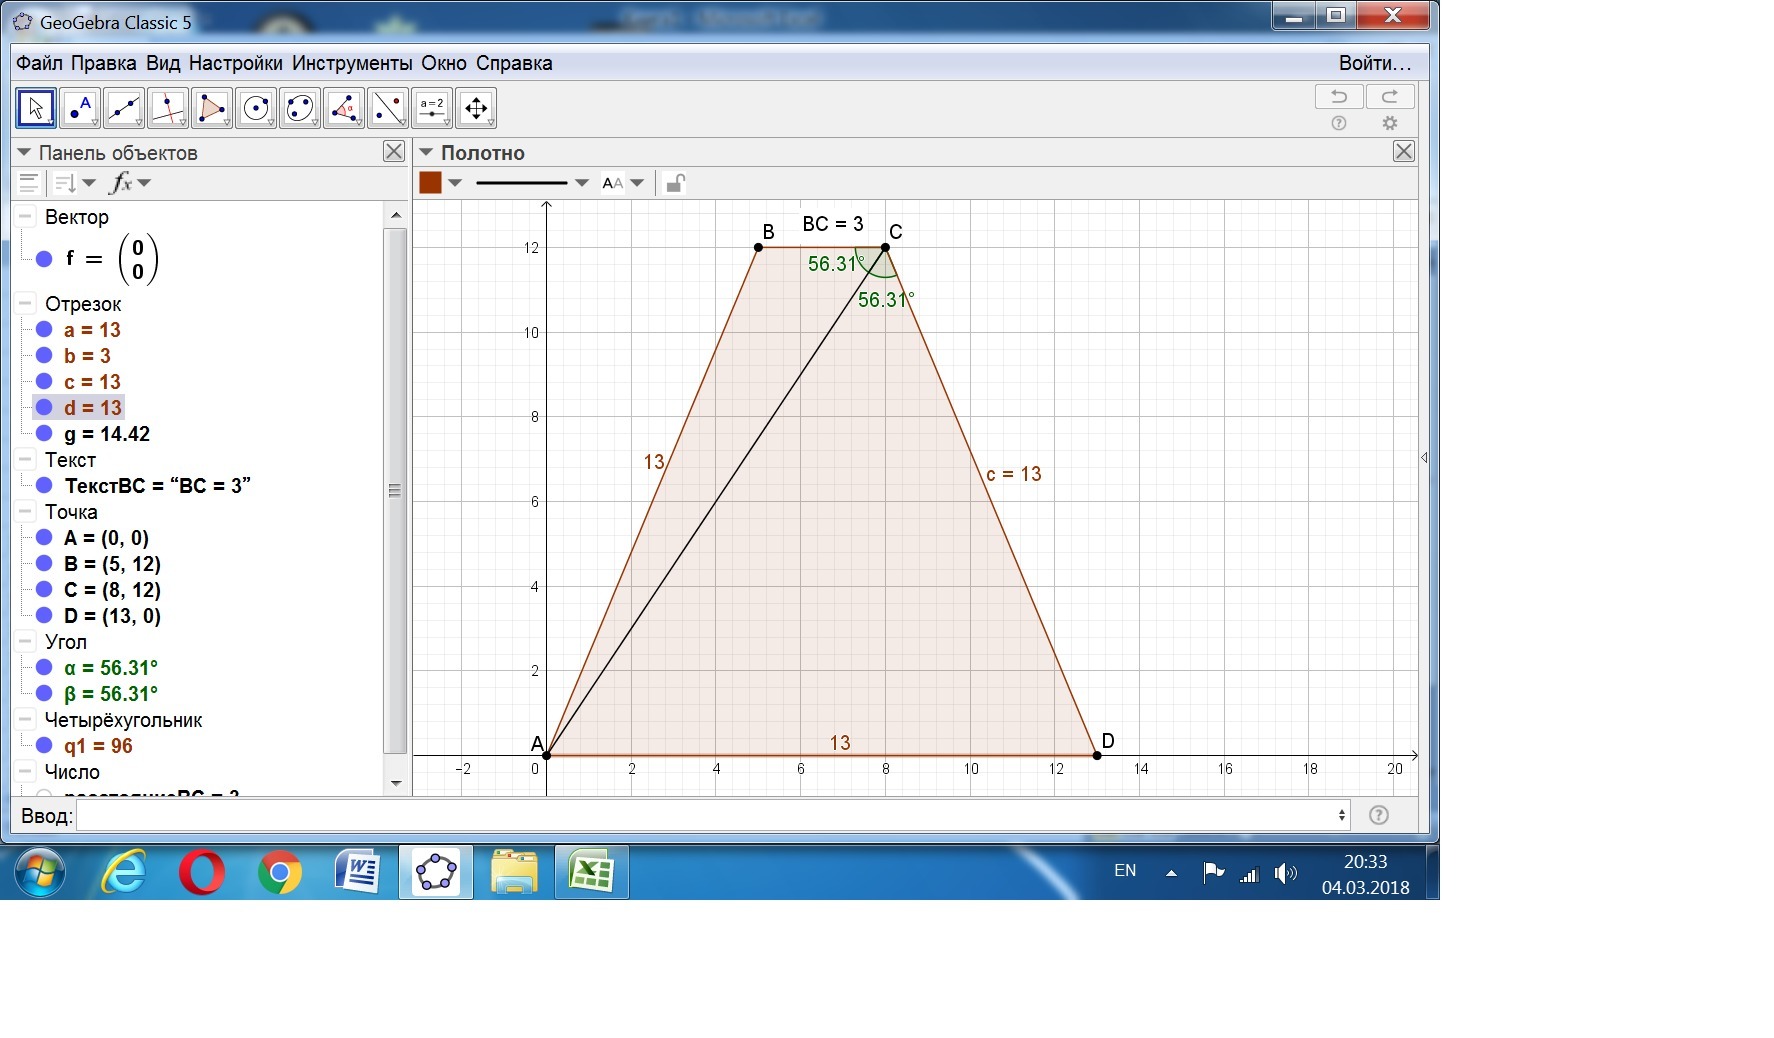This screenshot has width=1774, height=1038.
Task: Select the Move Graphics View tool
Action: [x=476, y=108]
